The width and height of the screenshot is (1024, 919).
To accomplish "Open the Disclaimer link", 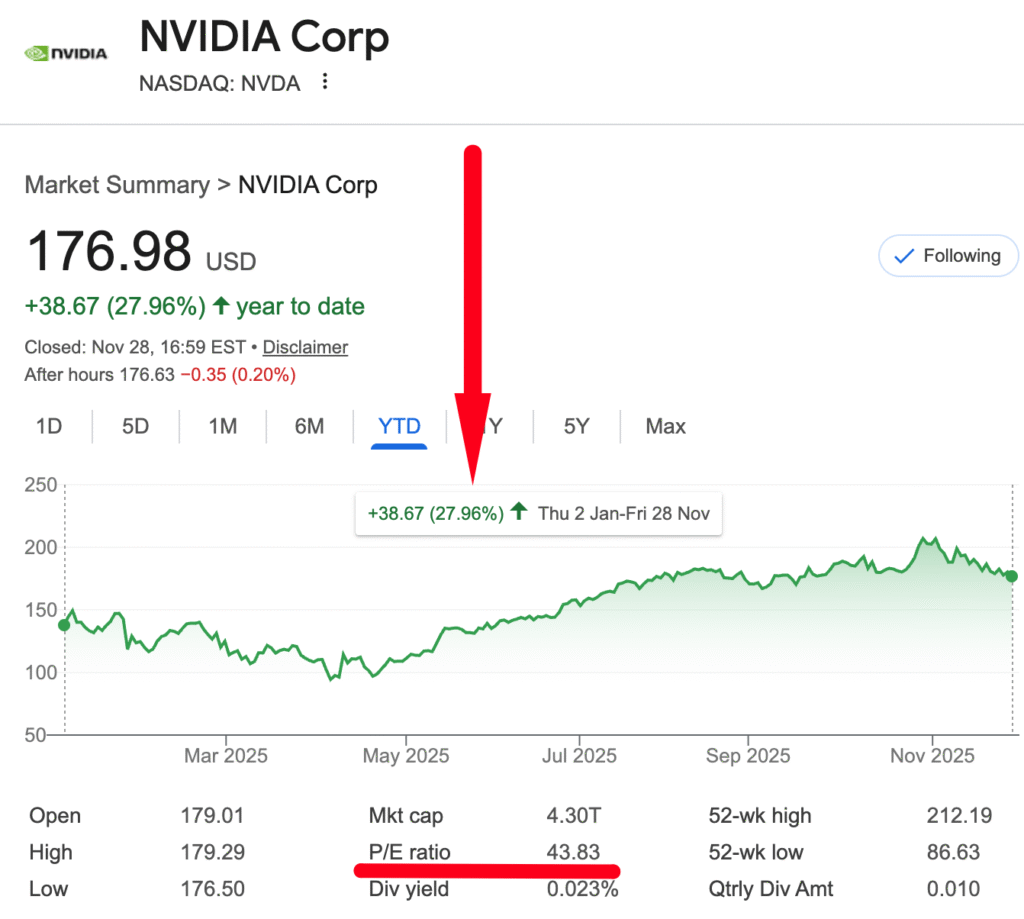I will pyautogui.click(x=305, y=347).
